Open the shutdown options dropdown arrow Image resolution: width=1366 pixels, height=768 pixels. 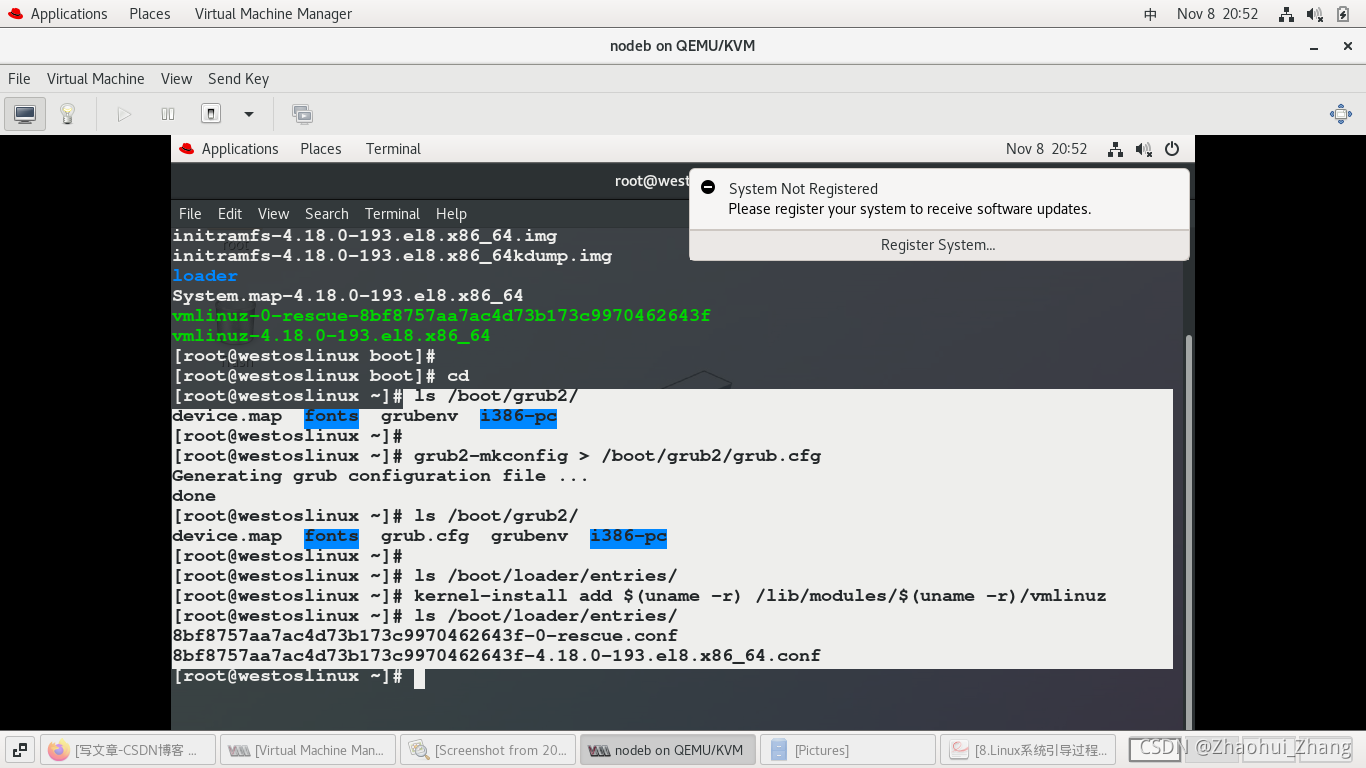pos(248,113)
